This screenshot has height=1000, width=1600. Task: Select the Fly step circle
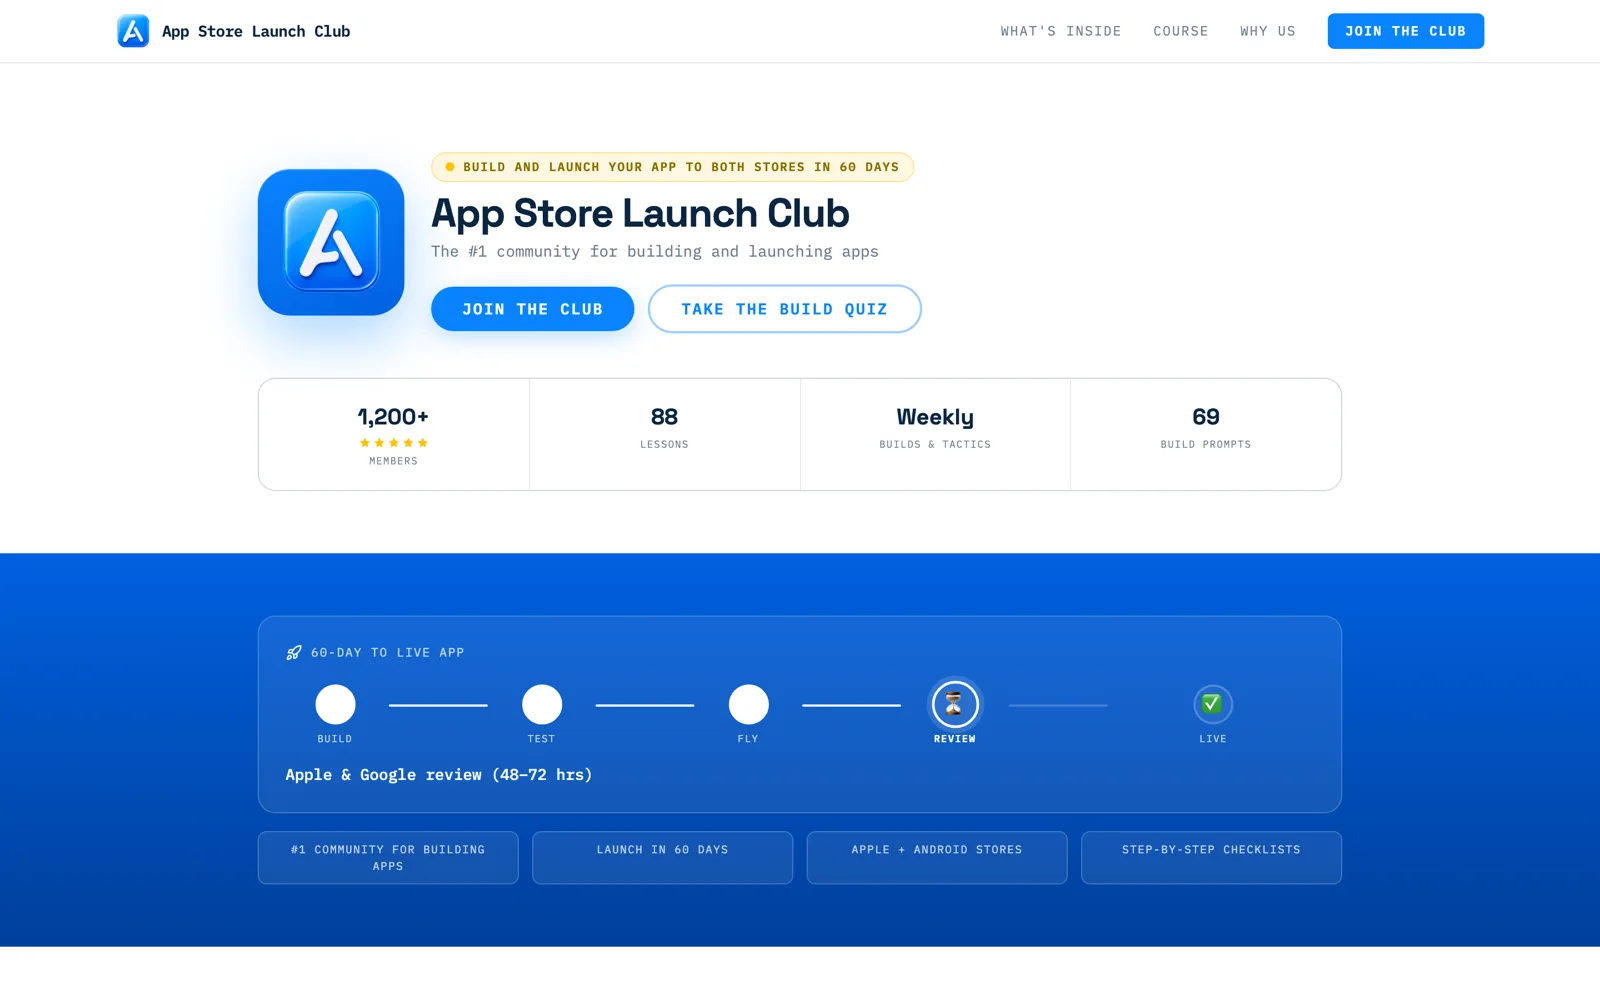click(x=748, y=704)
